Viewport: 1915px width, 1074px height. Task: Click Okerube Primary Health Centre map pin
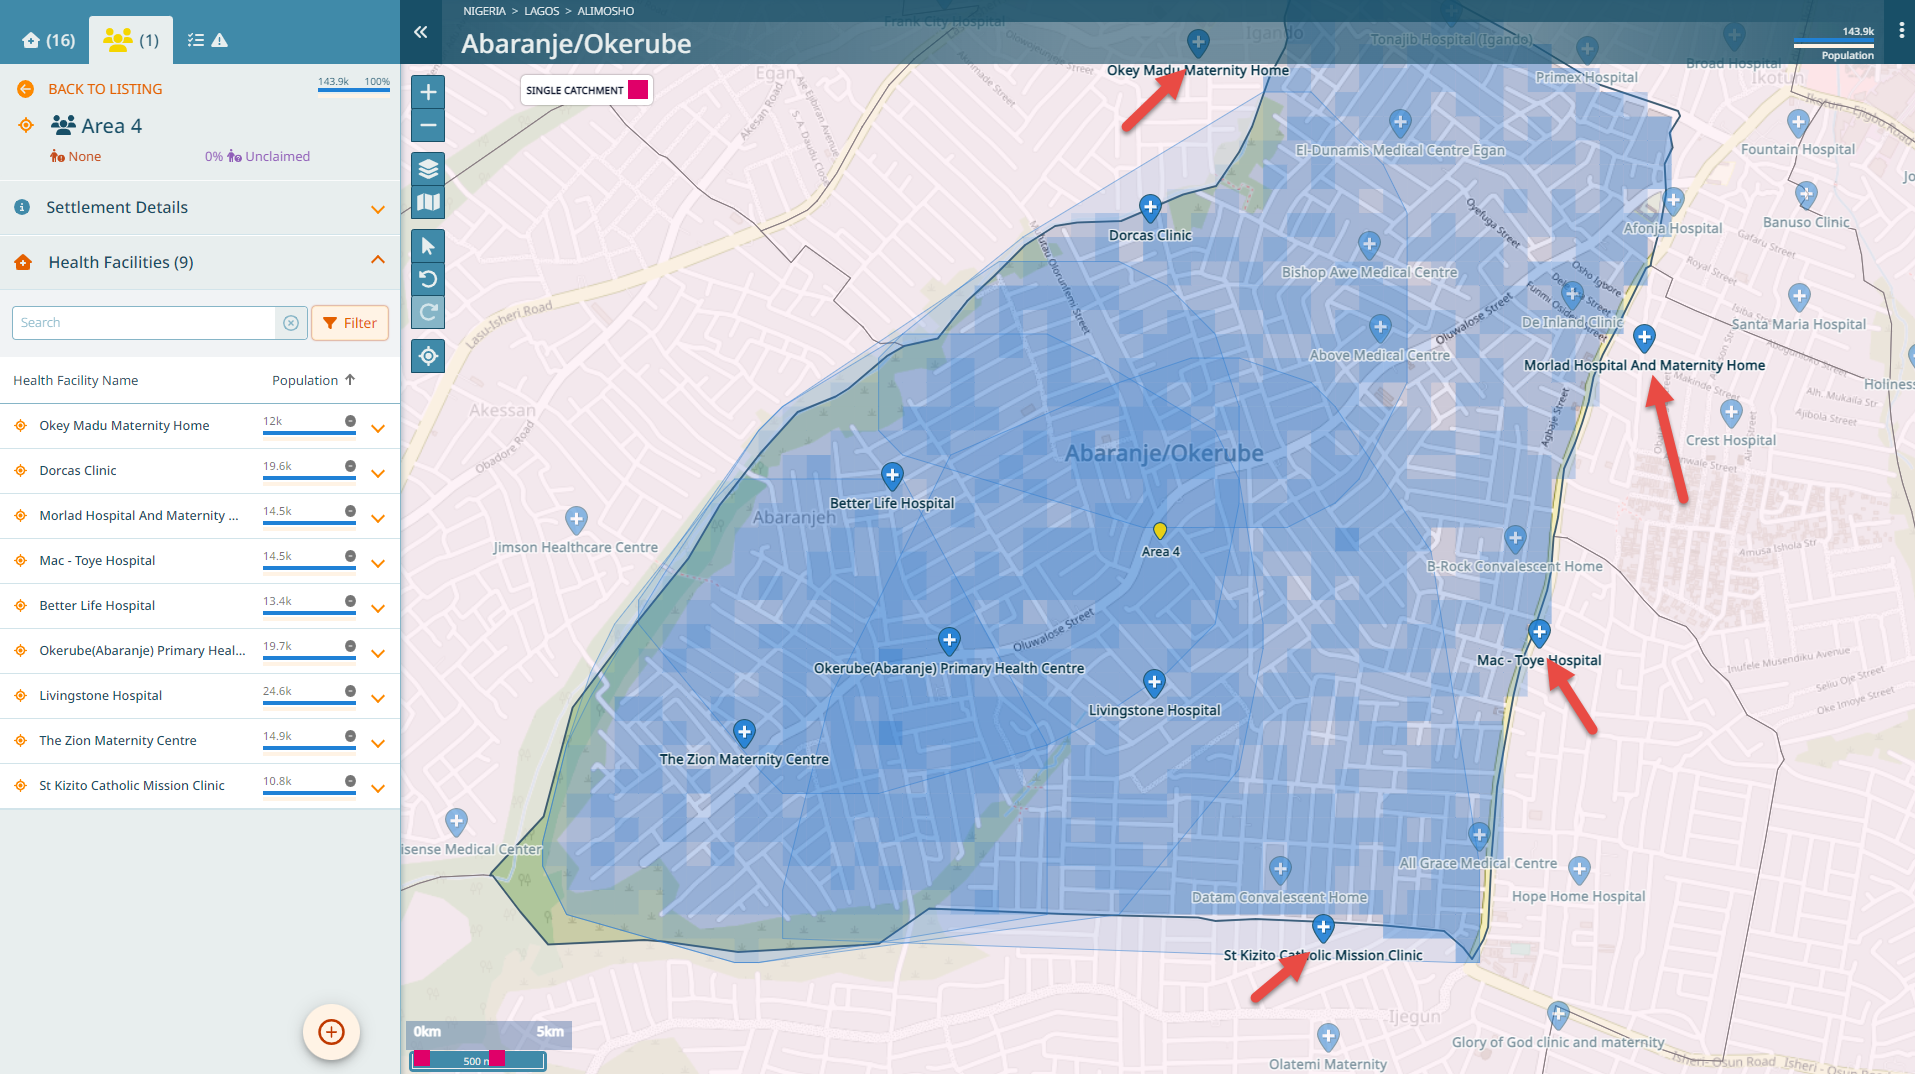pos(949,641)
